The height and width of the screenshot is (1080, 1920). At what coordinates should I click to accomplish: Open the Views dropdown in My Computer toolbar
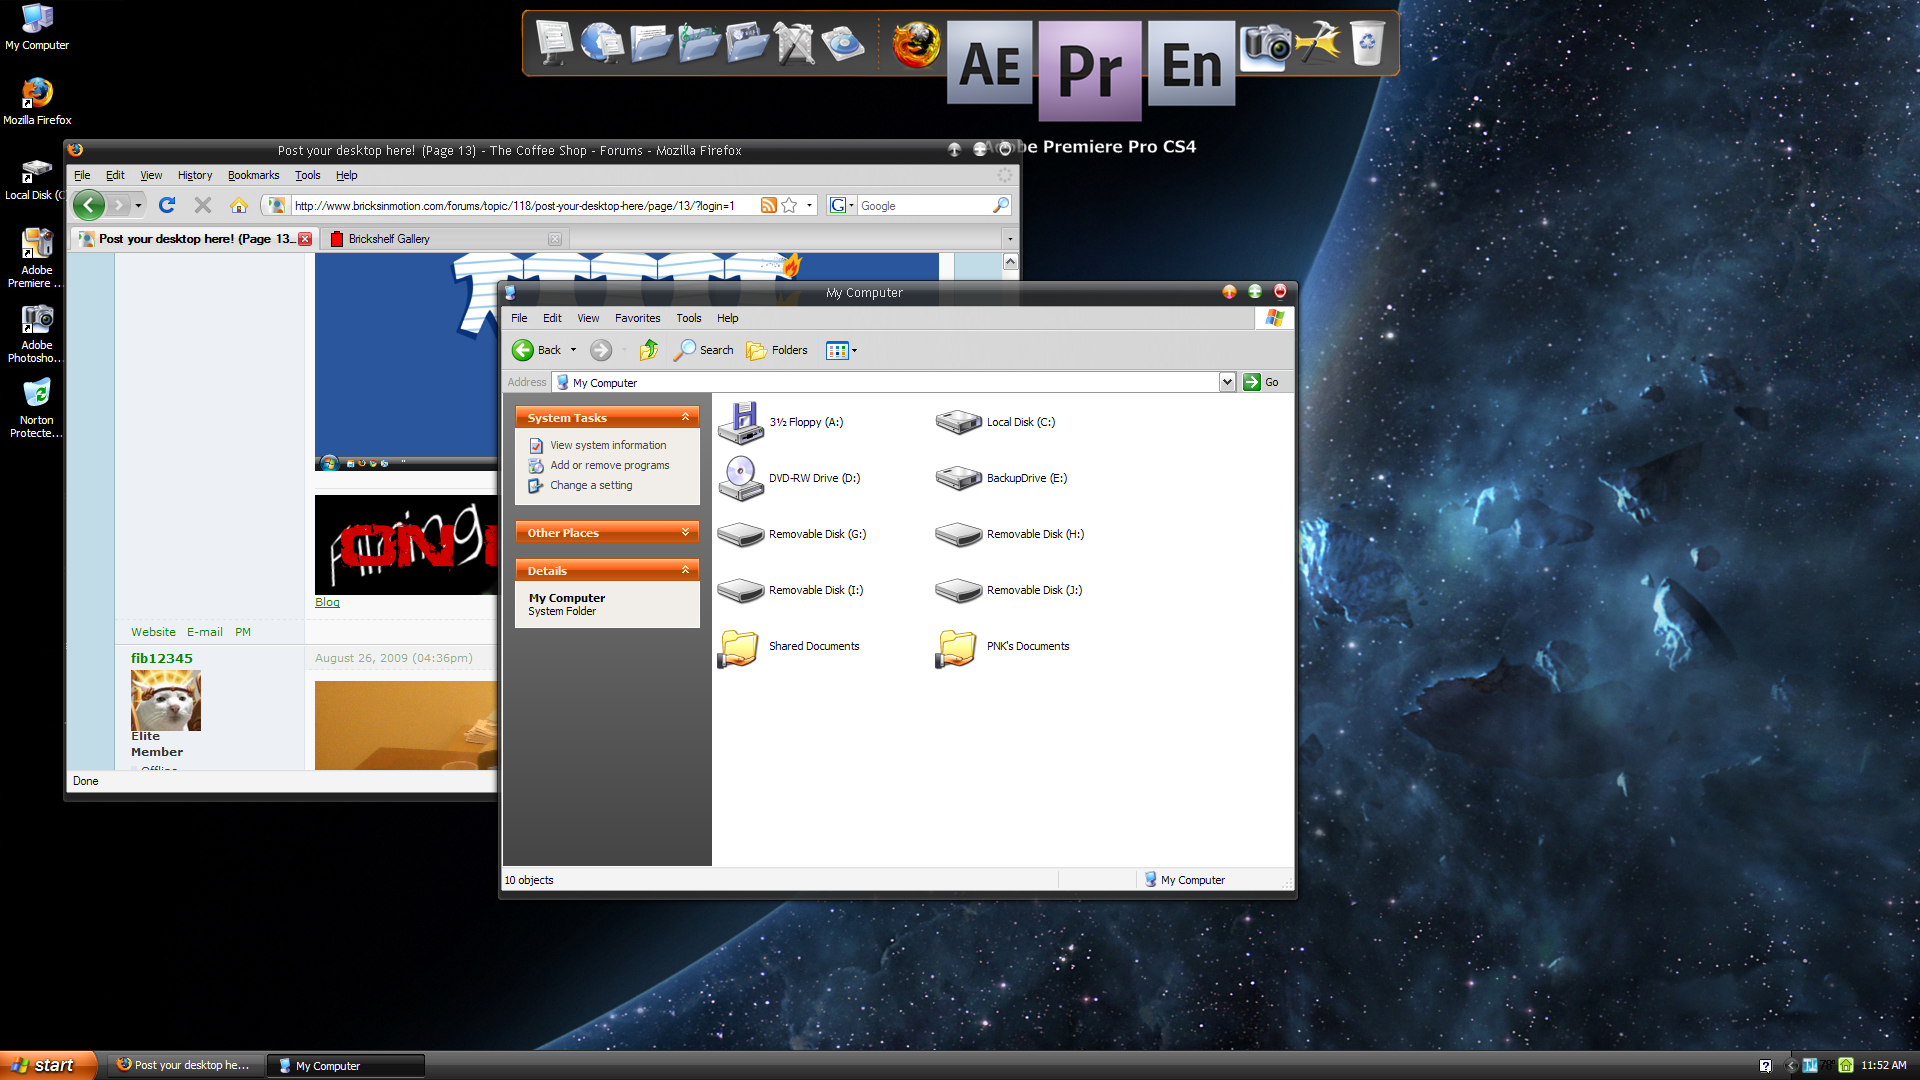(x=841, y=350)
